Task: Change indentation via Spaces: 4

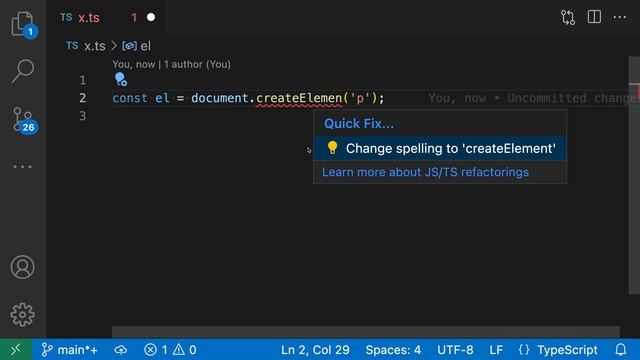Action: click(393, 350)
